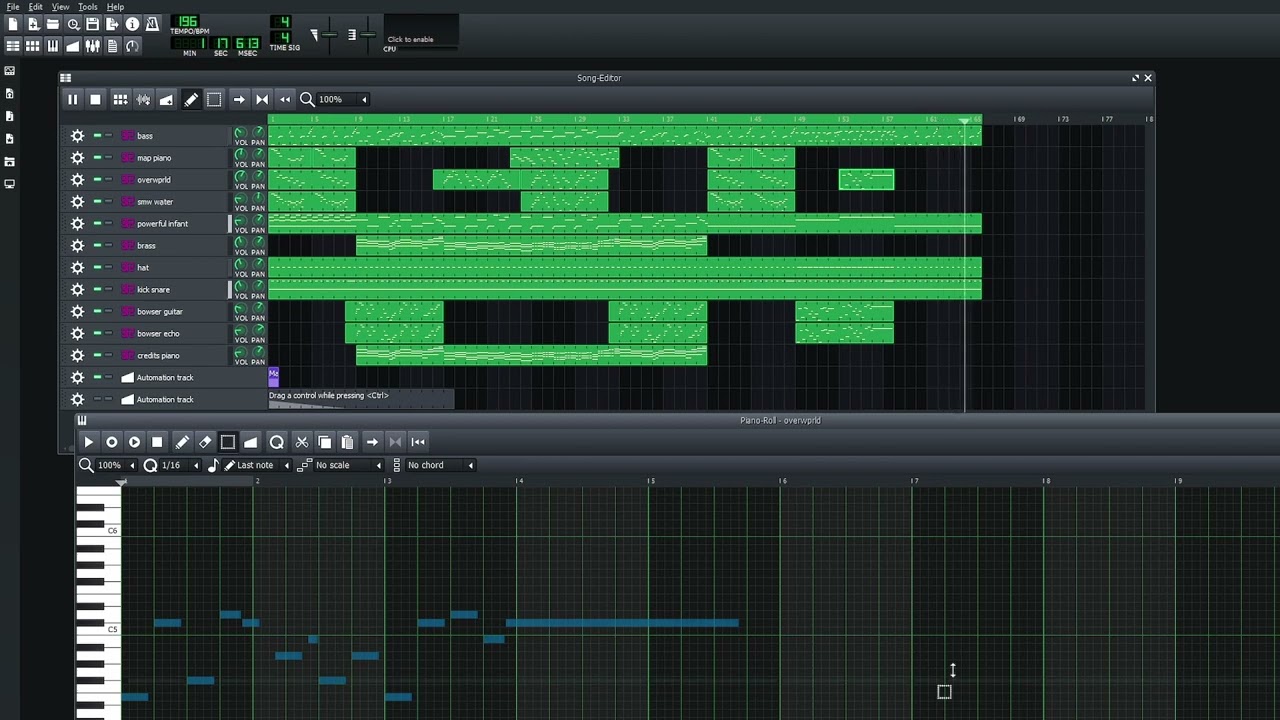This screenshot has width=1280, height=720.
Task: Mute the hat track
Action: 97,268
